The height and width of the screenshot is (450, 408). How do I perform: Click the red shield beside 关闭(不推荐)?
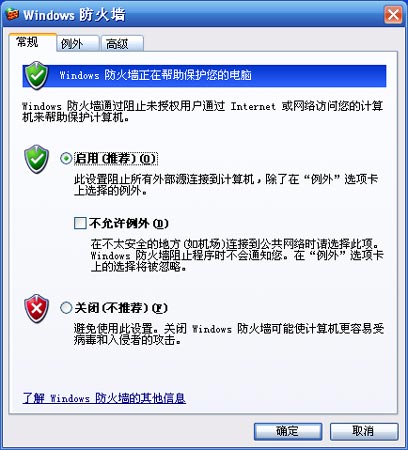[36, 308]
